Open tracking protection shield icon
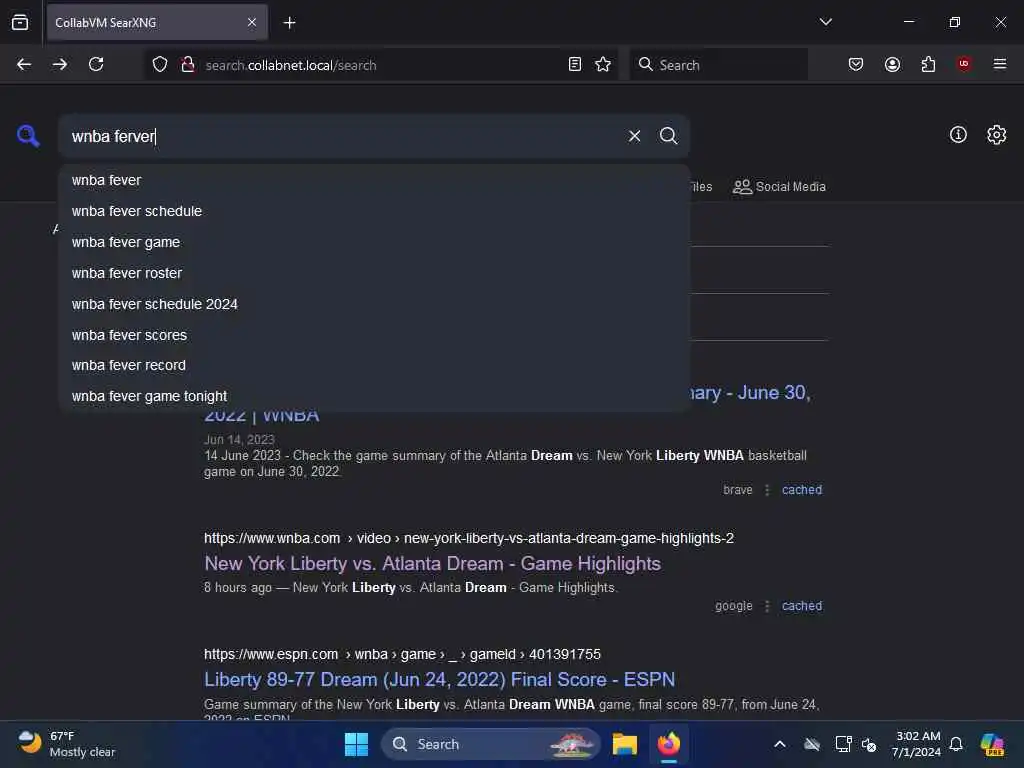The image size is (1024, 768). 160,65
